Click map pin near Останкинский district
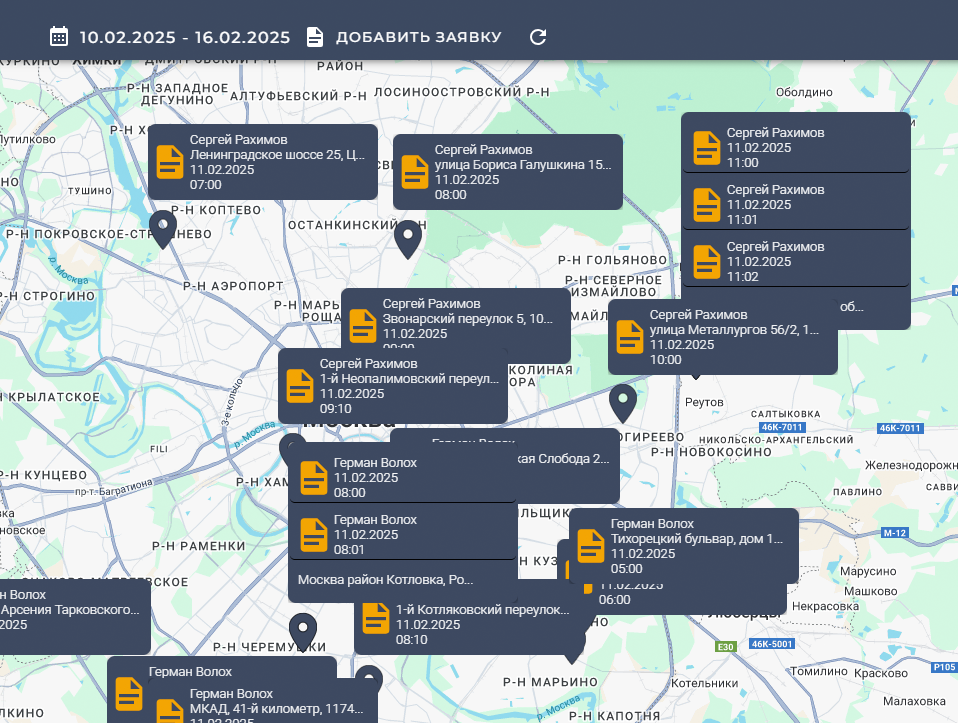This screenshot has height=723, width=958. point(407,238)
